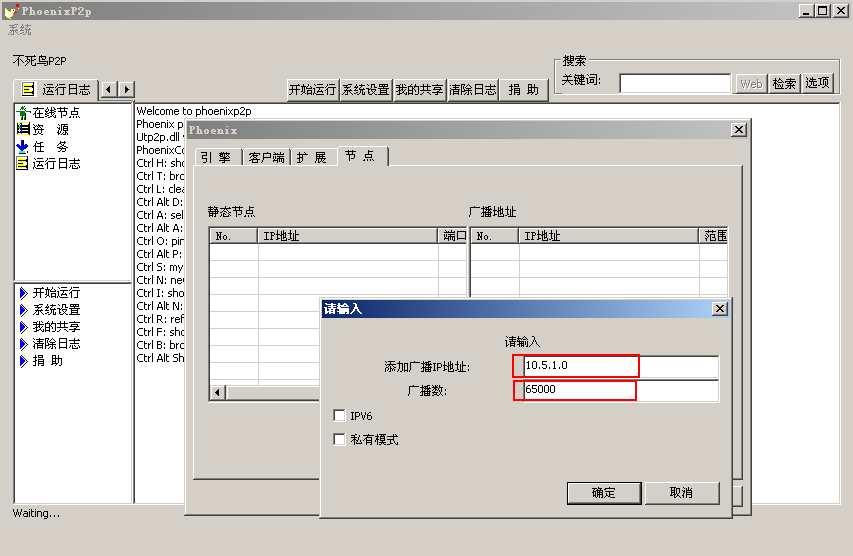Screen dimensions: 853x556
Task: Confirm with the 确定 button
Action: point(604,493)
